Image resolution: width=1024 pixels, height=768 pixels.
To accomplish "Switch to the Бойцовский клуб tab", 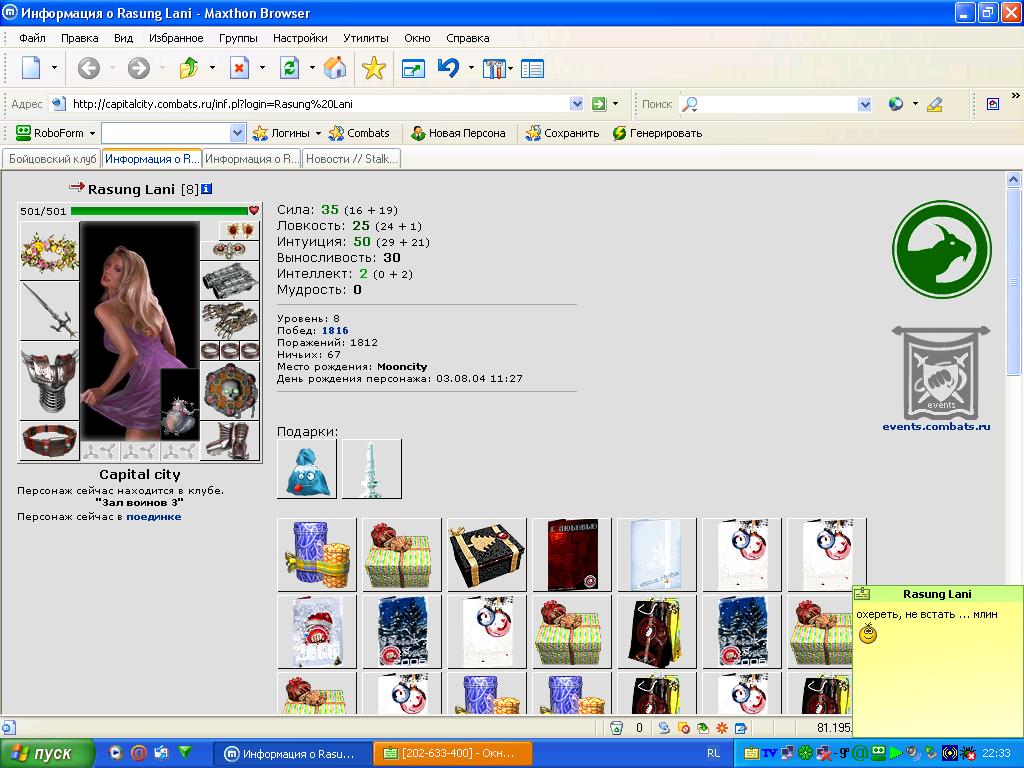I will coord(52,159).
